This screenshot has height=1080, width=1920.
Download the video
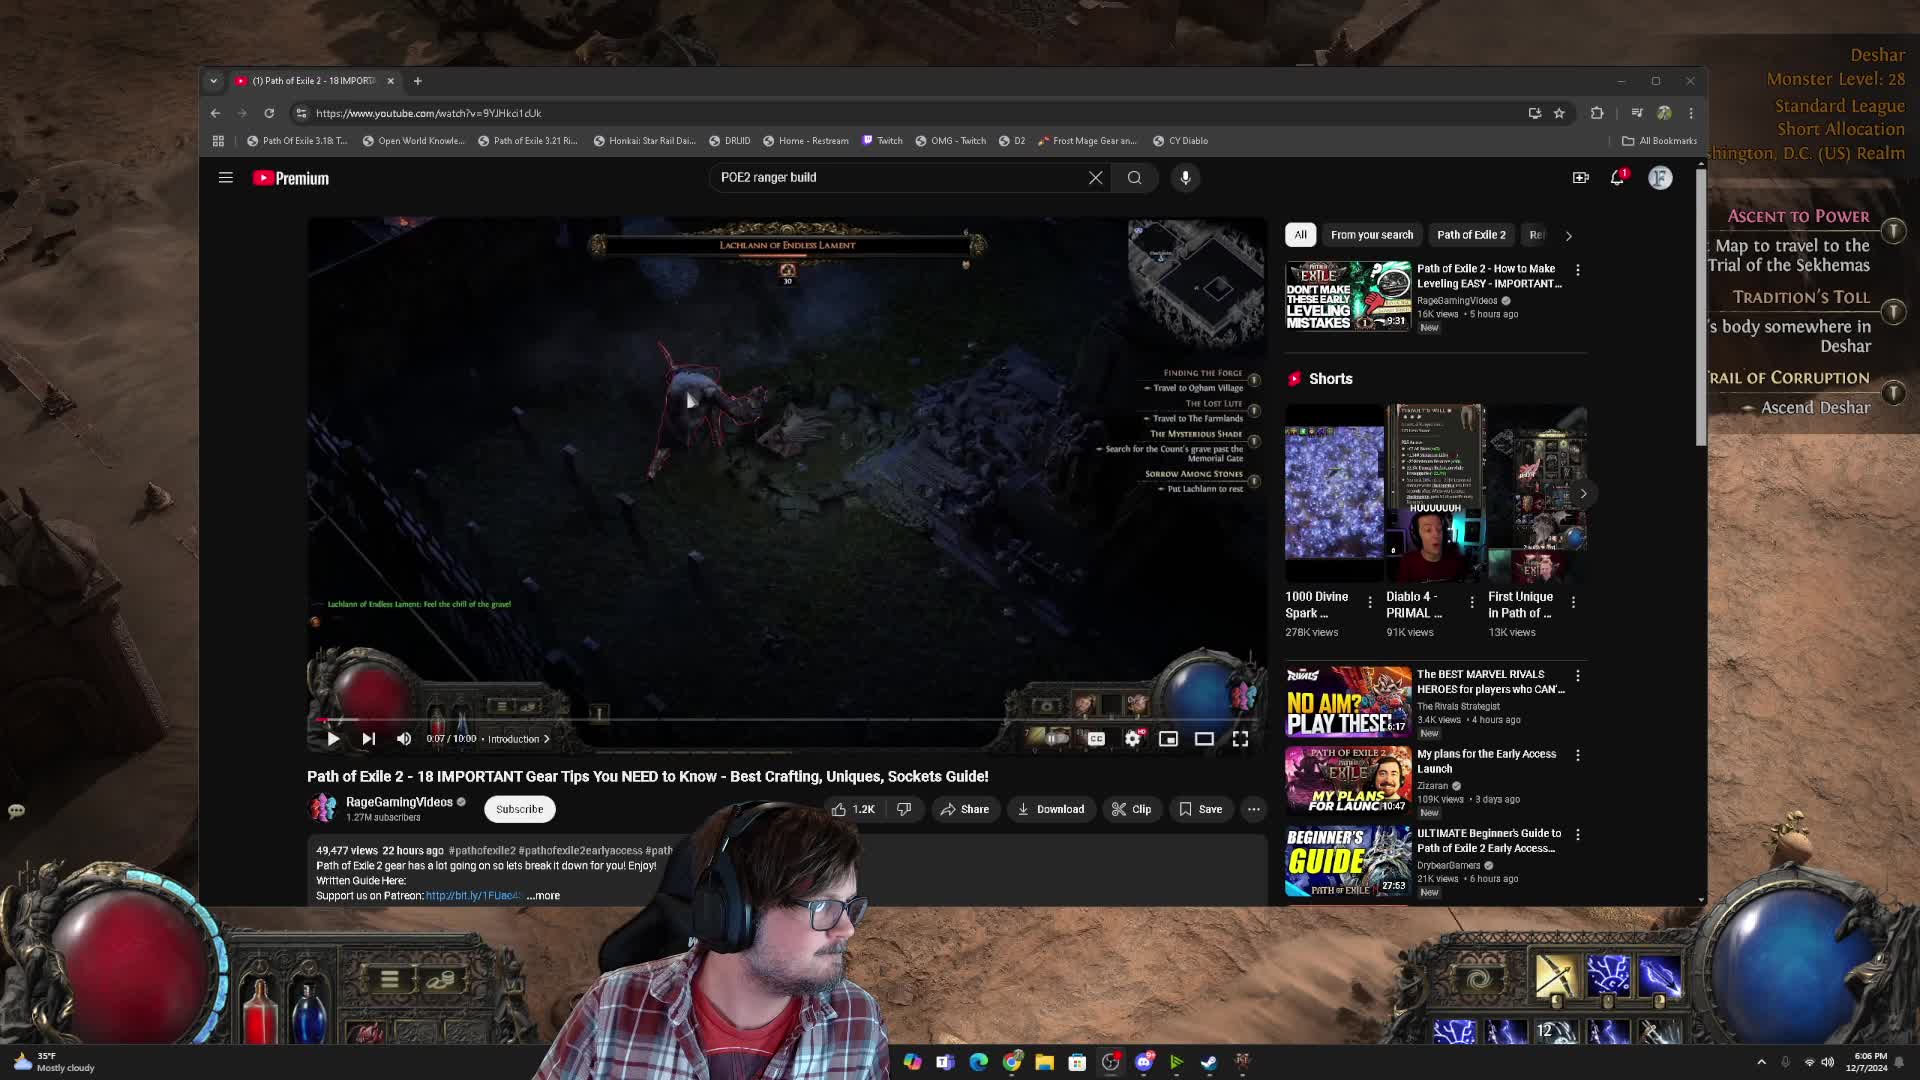click(x=1051, y=809)
